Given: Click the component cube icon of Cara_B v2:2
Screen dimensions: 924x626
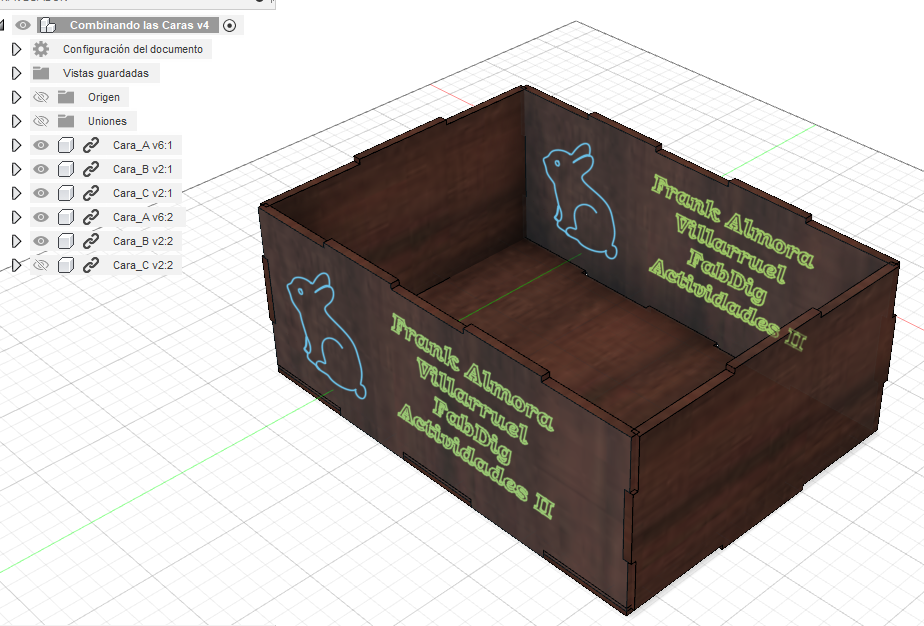Looking at the screenshot, I should (x=66, y=241).
